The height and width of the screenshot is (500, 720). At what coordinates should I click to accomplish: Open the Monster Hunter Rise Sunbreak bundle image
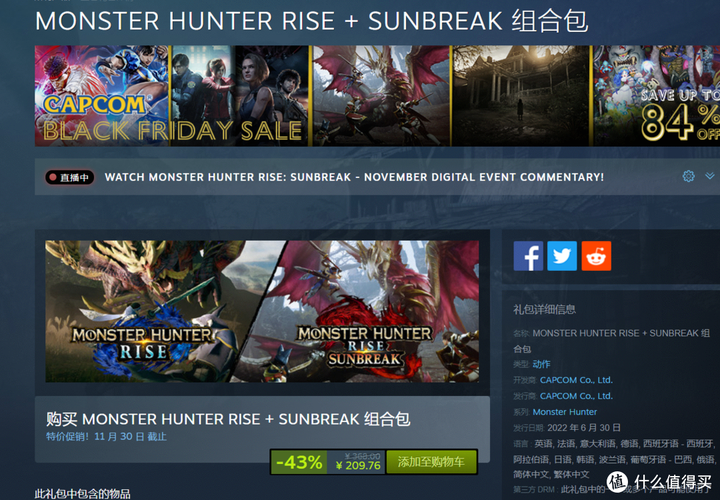tap(262, 311)
